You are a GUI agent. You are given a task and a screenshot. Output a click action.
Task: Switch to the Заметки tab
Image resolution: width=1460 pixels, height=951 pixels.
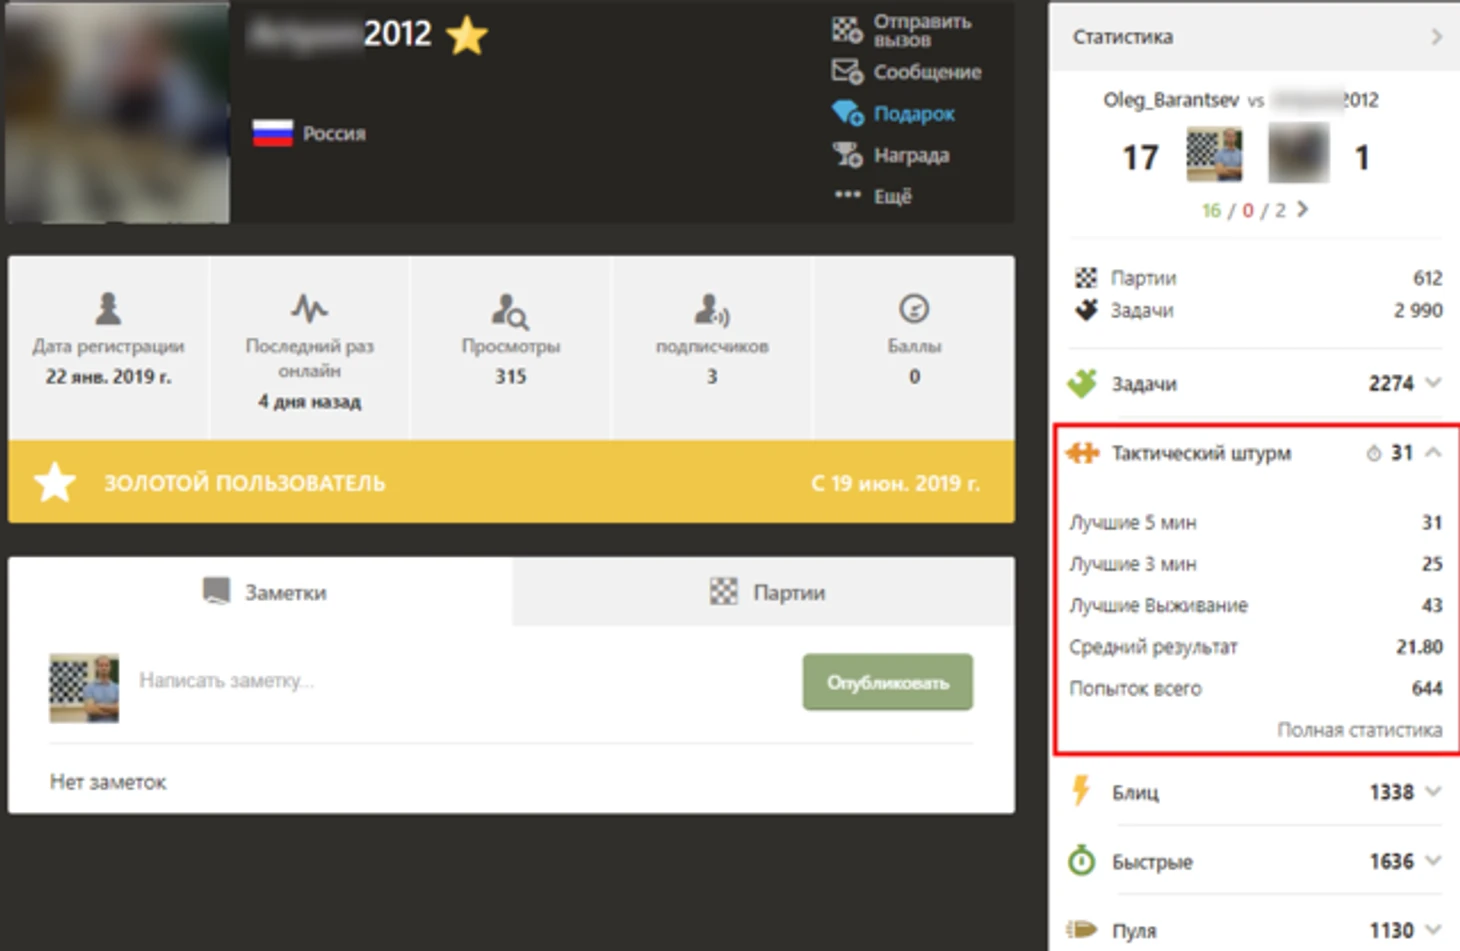pos(260,591)
